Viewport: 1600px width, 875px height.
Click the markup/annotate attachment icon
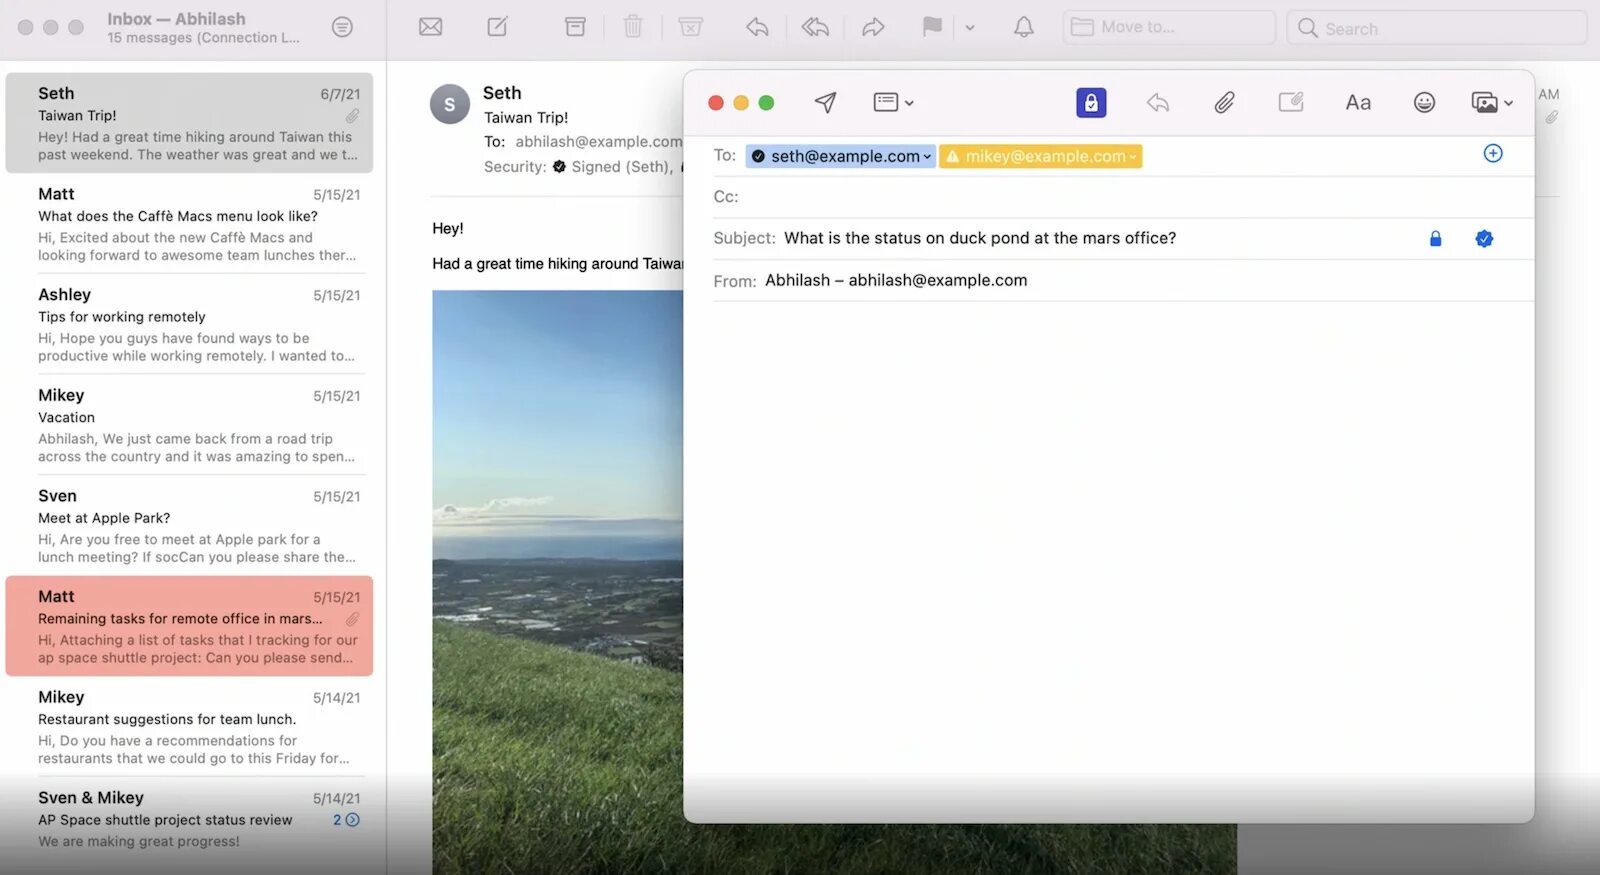(1291, 102)
